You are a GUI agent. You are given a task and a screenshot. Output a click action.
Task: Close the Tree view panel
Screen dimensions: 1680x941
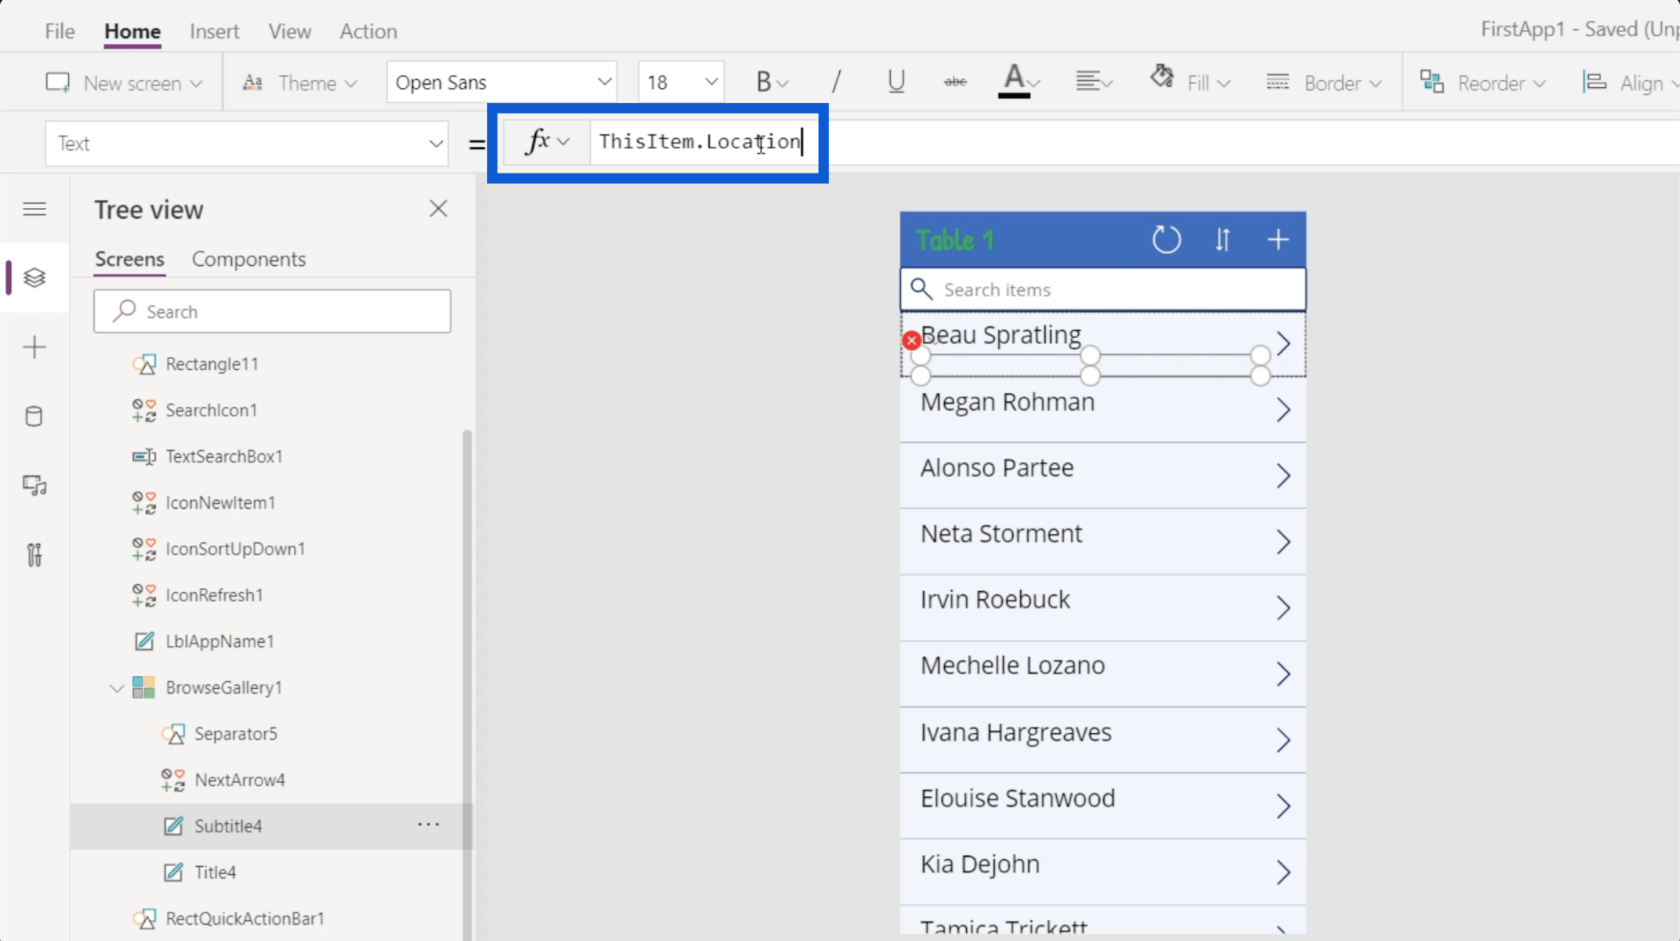438,209
